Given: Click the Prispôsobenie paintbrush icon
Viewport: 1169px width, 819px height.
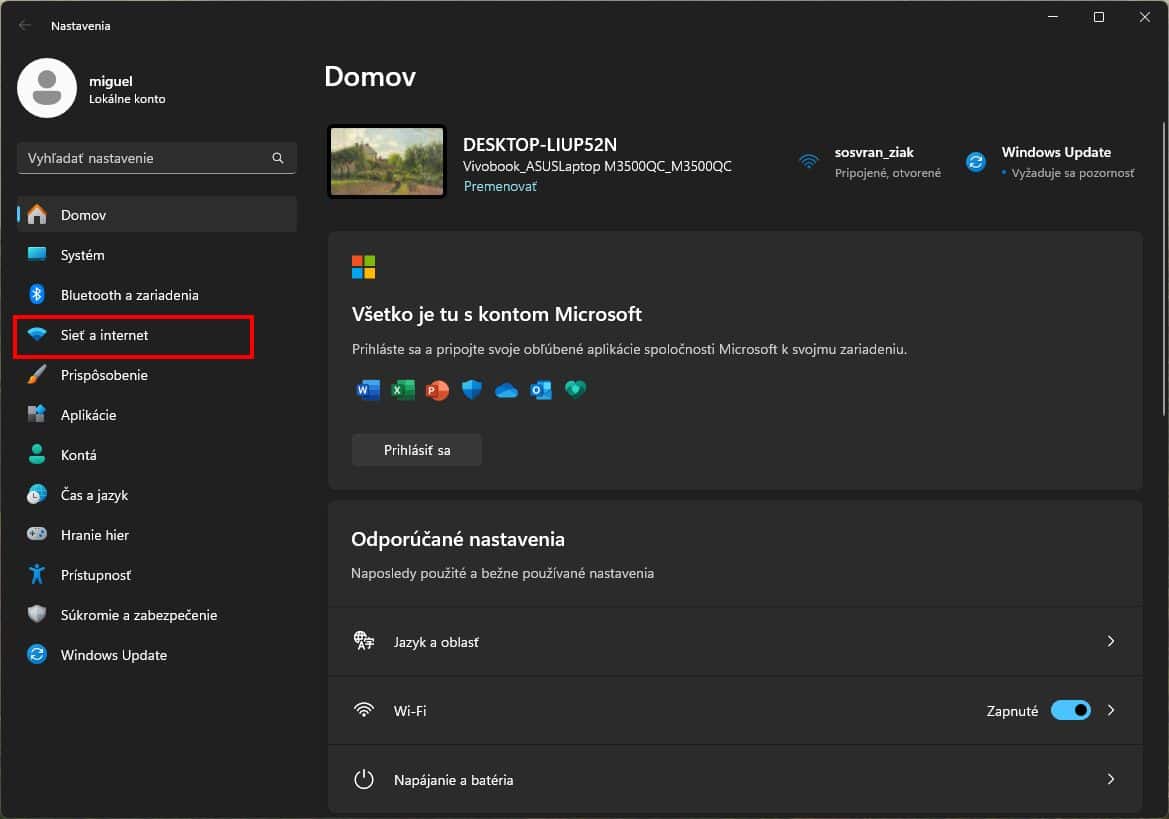Looking at the screenshot, I should click(x=37, y=374).
